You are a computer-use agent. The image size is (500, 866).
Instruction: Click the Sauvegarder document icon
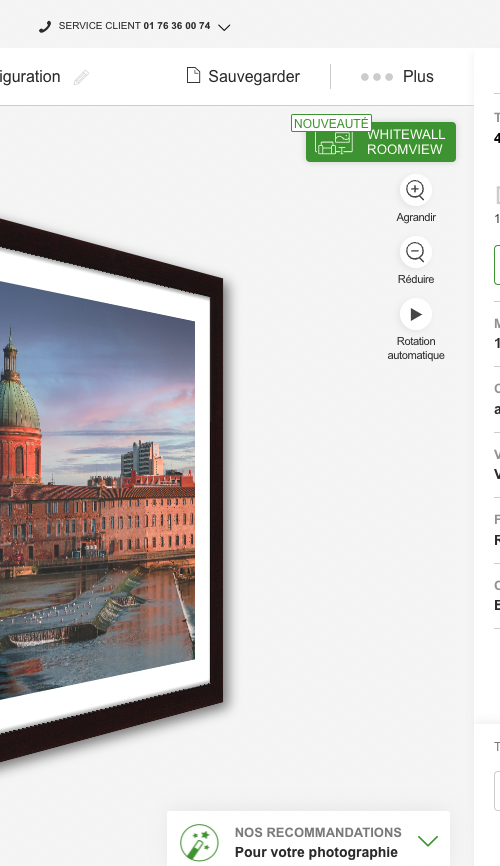193,75
